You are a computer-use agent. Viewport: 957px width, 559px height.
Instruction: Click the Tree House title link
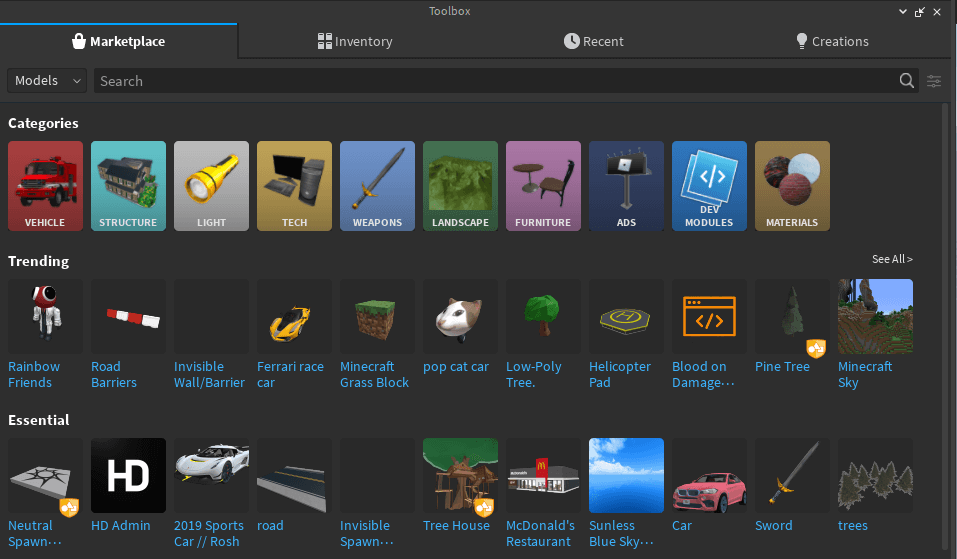pos(457,526)
